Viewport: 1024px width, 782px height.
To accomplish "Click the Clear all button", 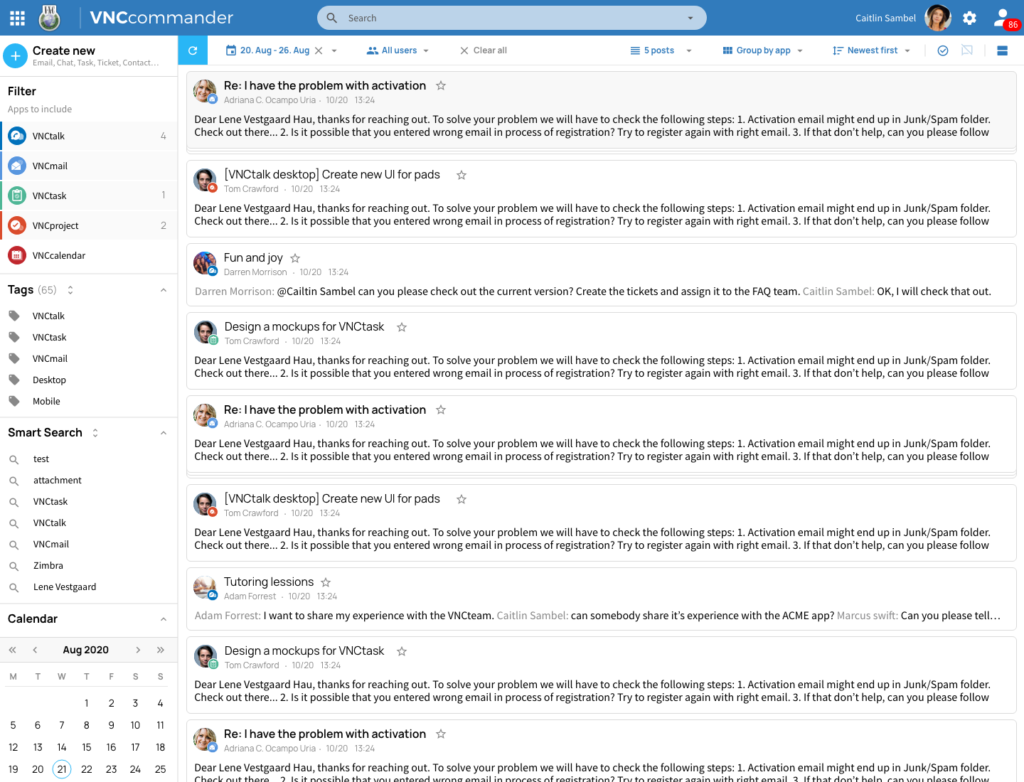I will [x=483, y=50].
